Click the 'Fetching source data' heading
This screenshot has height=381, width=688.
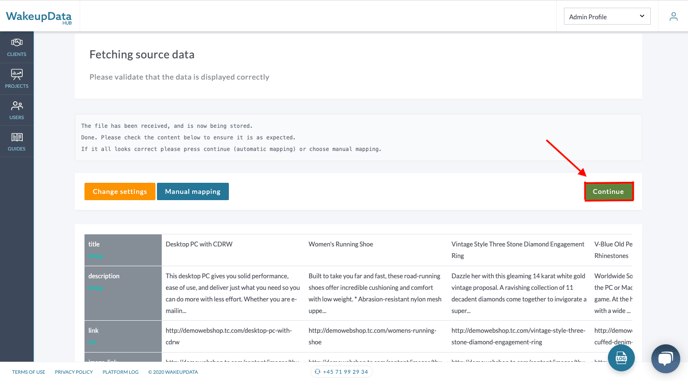(142, 54)
